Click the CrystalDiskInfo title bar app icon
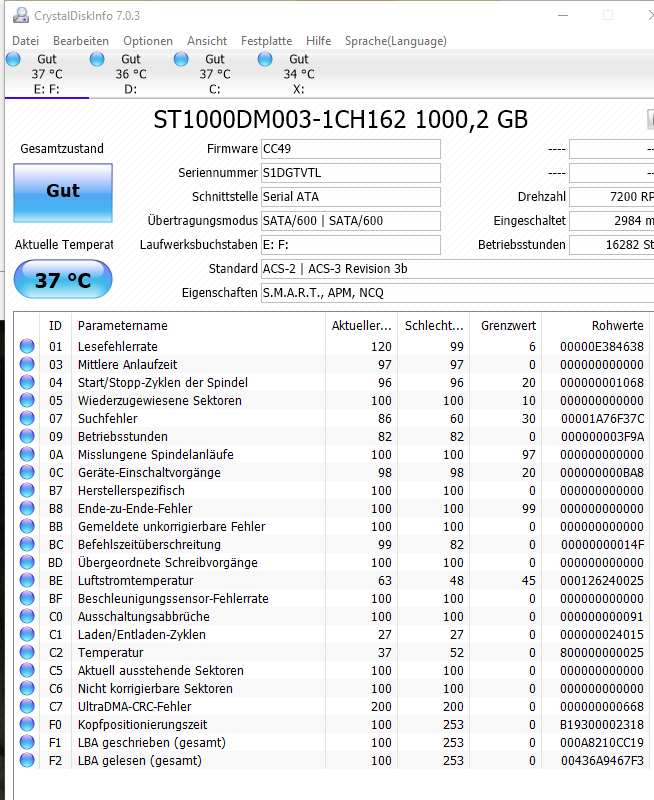Image resolution: width=654 pixels, height=800 pixels. pos(21,15)
